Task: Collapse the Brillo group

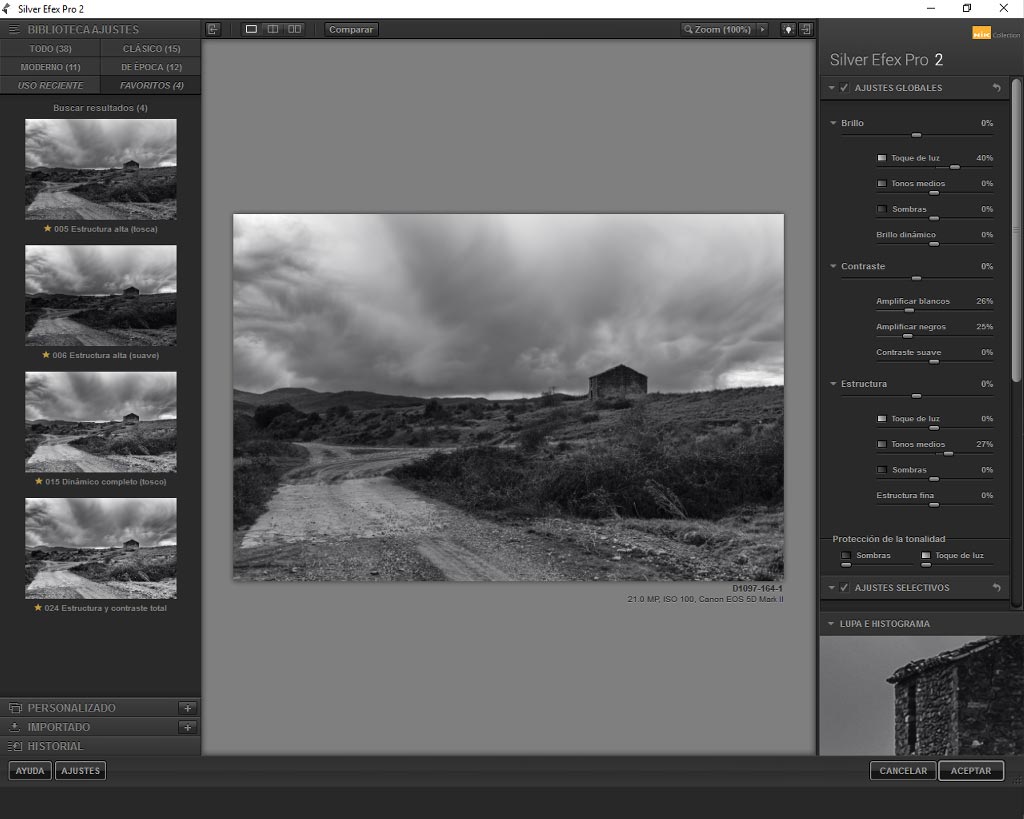Action: 833,123
